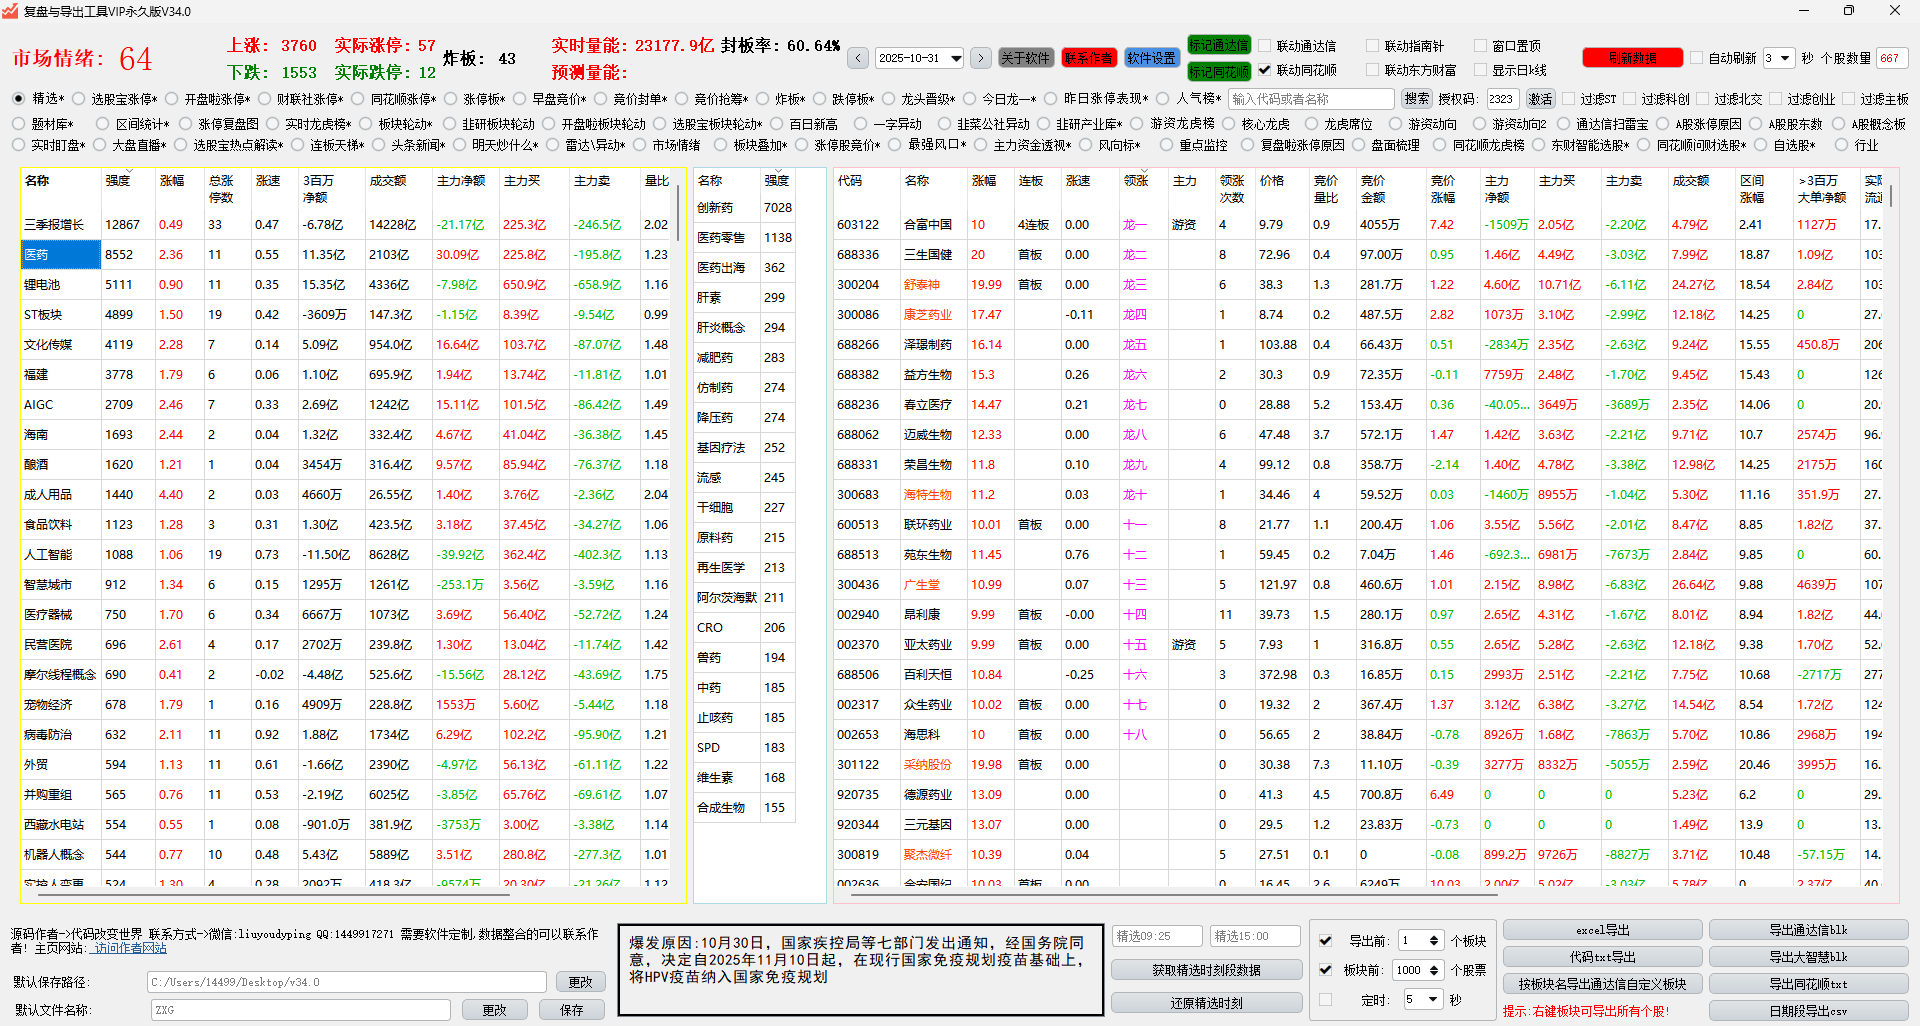
Task: Click the 保存 button
Action: 571,1010
